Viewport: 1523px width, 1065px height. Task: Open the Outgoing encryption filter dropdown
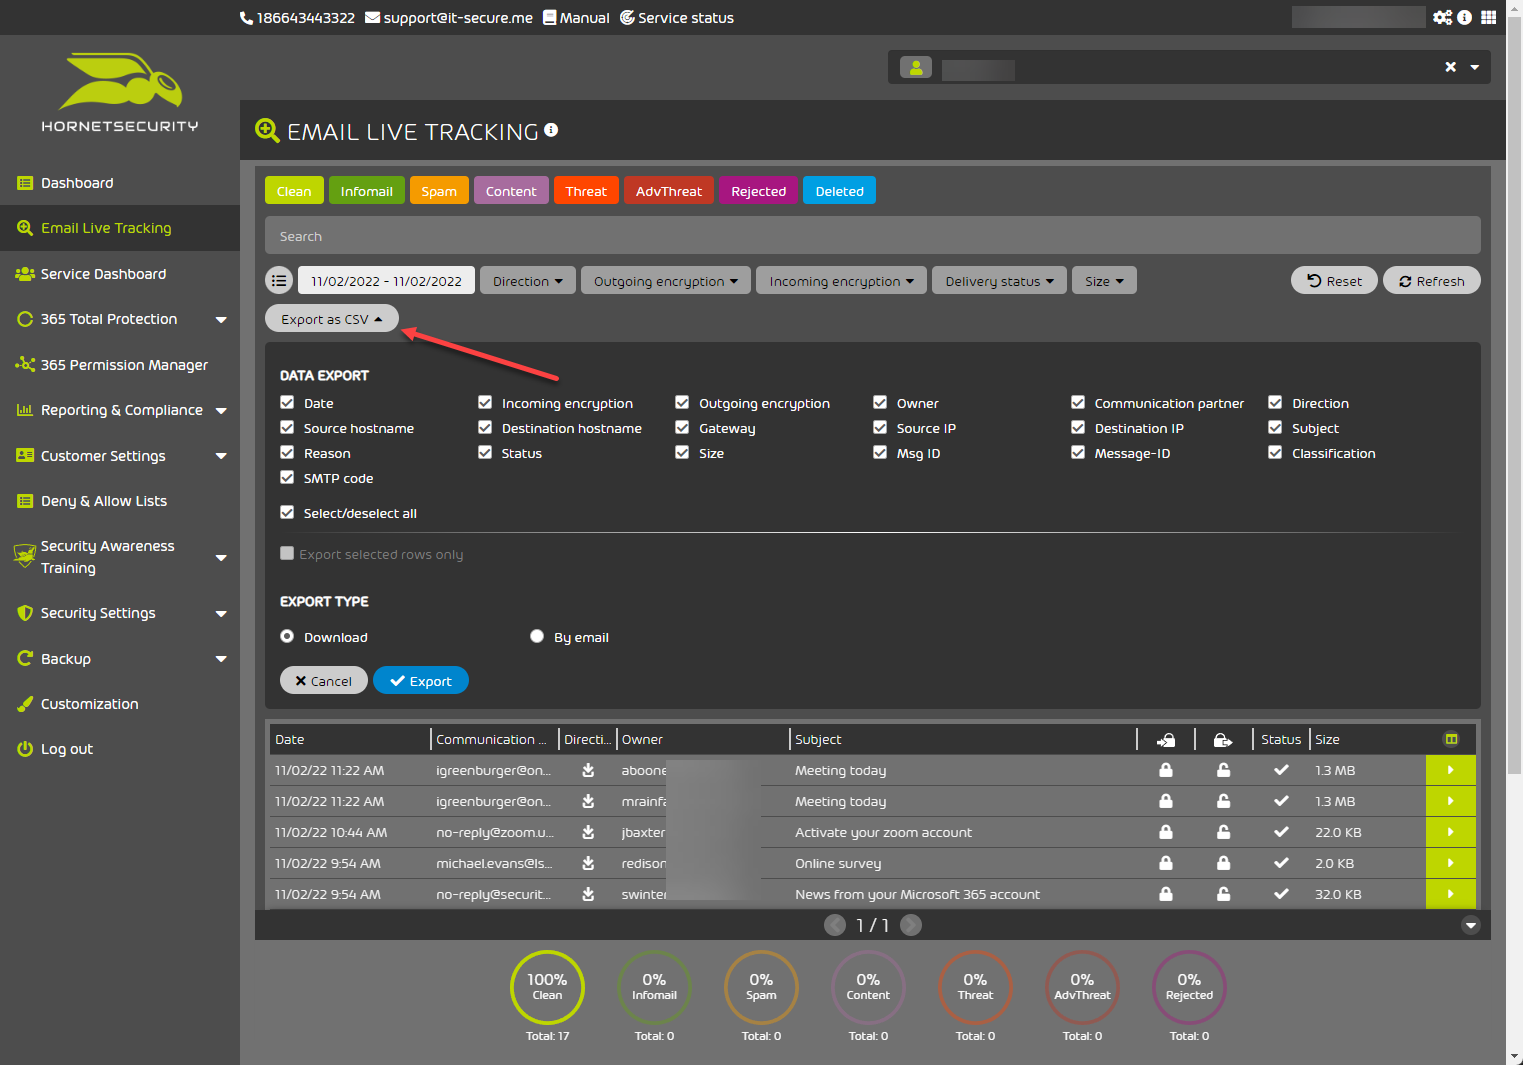coord(665,281)
